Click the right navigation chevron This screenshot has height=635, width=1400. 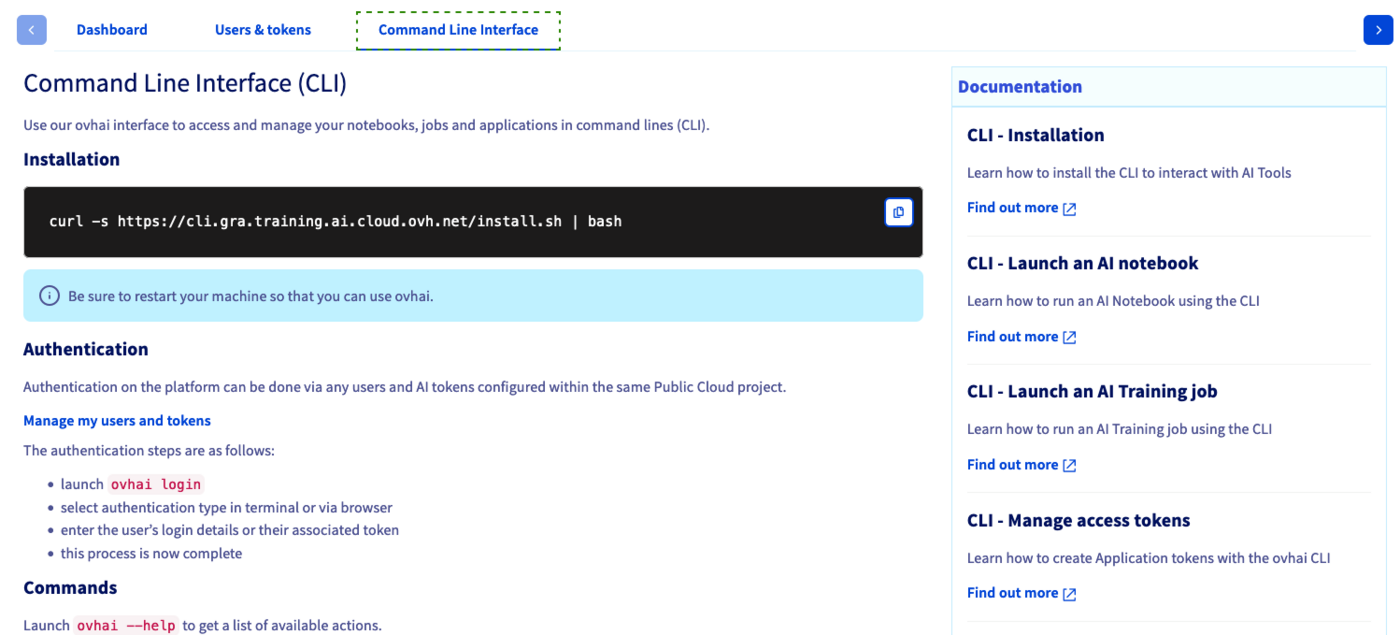(x=1377, y=29)
